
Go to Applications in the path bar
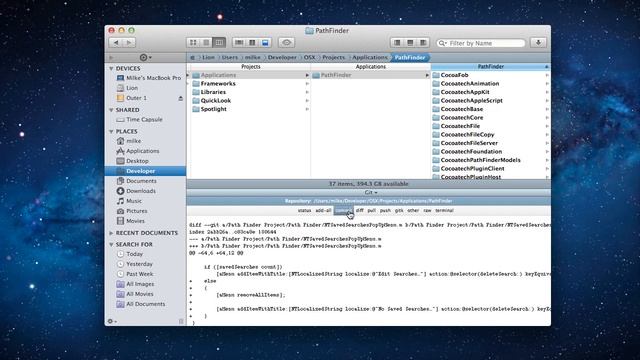[x=370, y=58]
